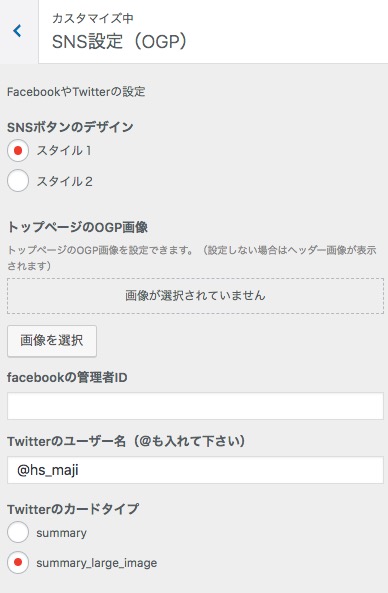Select the スタイル1 radio button

[18, 151]
